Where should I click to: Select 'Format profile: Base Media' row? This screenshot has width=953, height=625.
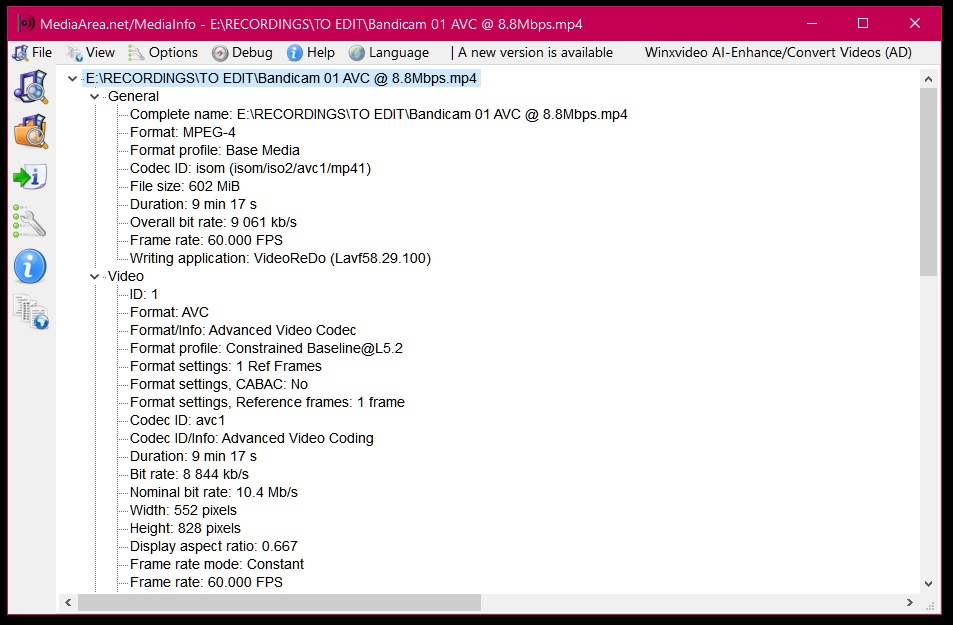215,150
